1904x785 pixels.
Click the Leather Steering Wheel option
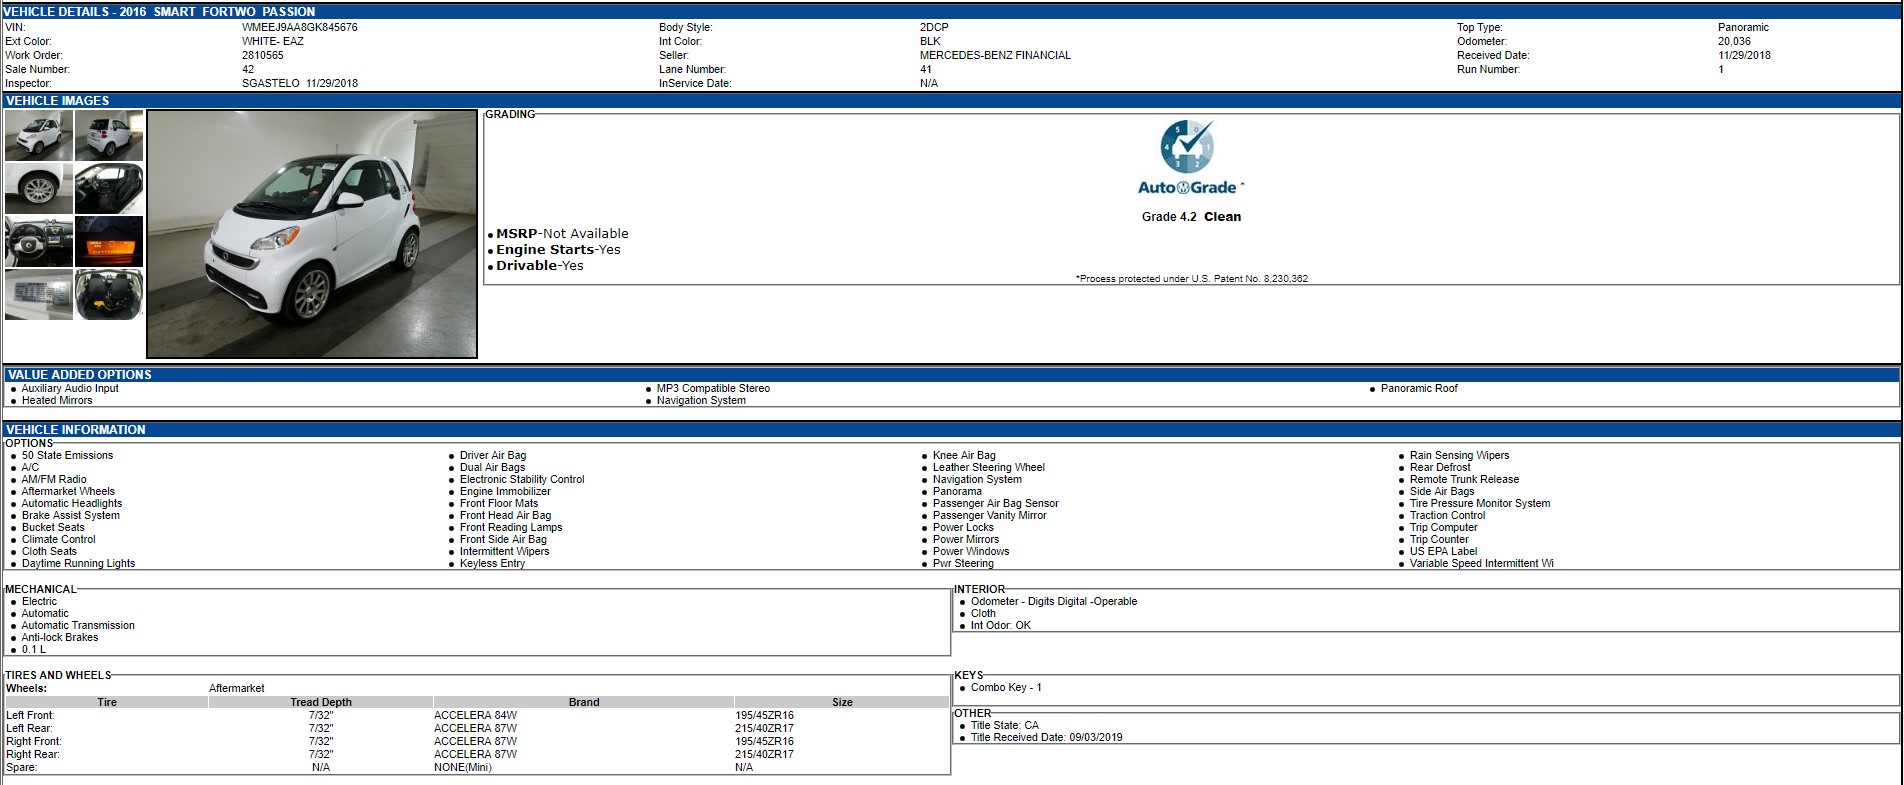tap(988, 467)
